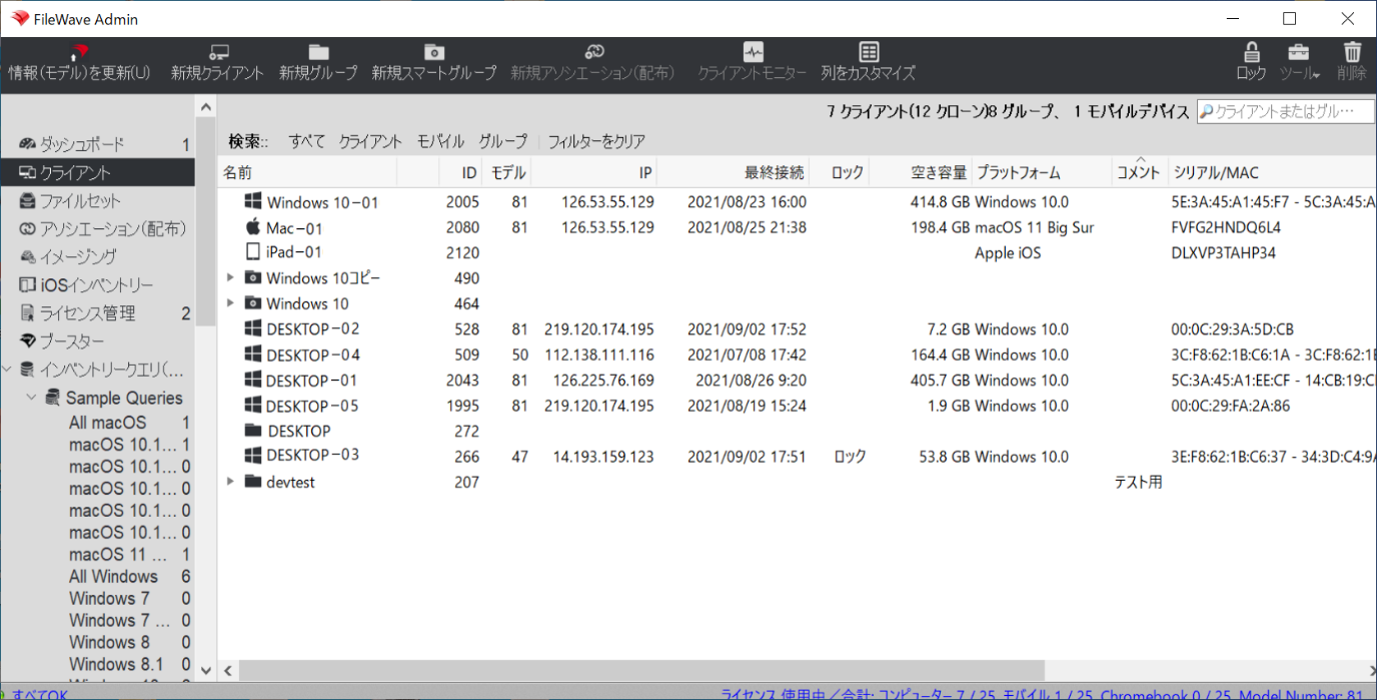Click the New Group (新規グループ) folder icon
The height and width of the screenshot is (700, 1377).
tap(318, 52)
